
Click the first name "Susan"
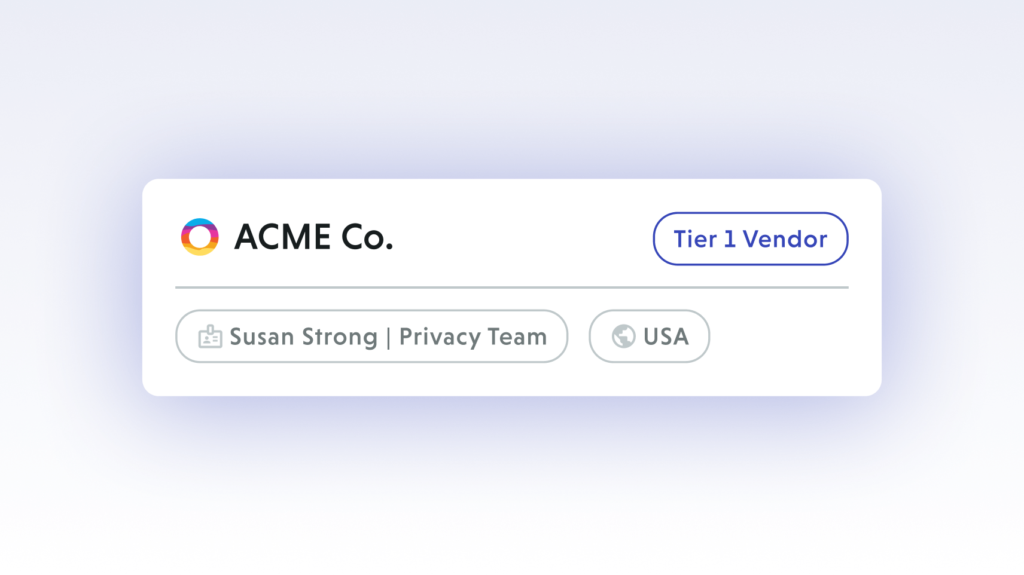coord(261,337)
